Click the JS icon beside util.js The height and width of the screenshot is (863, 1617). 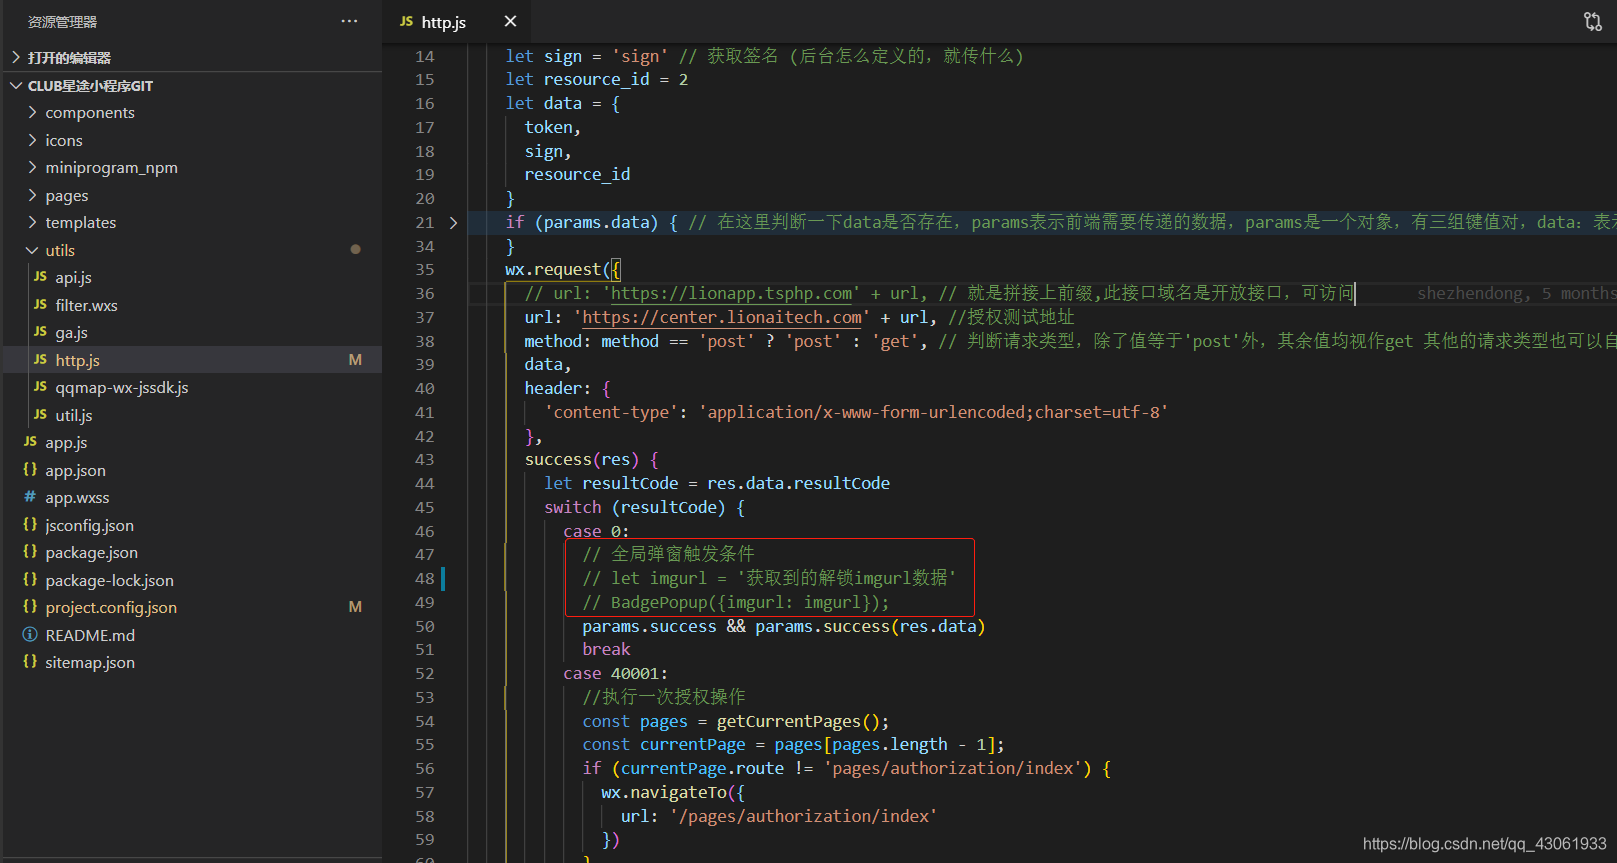pyautogui.click(x=40, y=414)
